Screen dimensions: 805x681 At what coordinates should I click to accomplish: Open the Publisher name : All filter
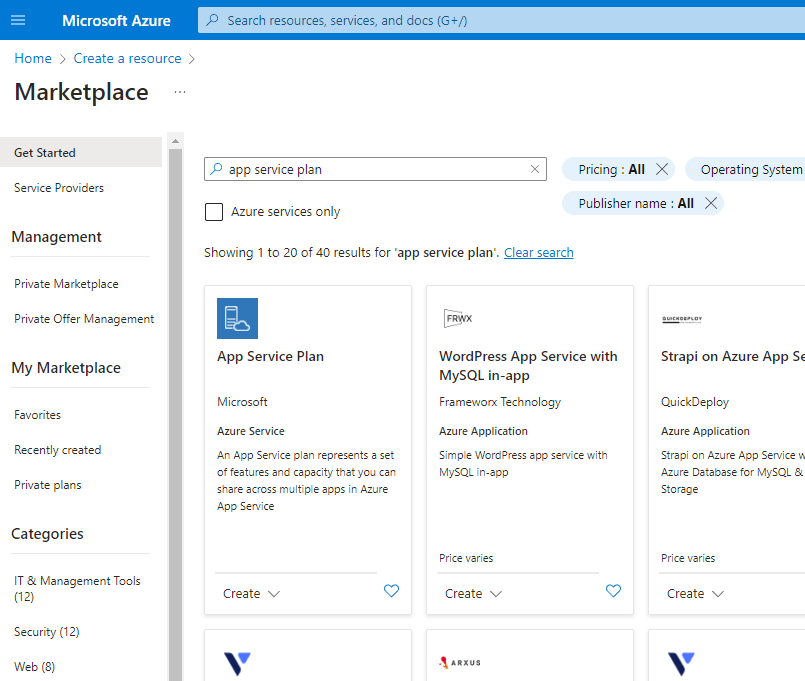tap(636, 203)
